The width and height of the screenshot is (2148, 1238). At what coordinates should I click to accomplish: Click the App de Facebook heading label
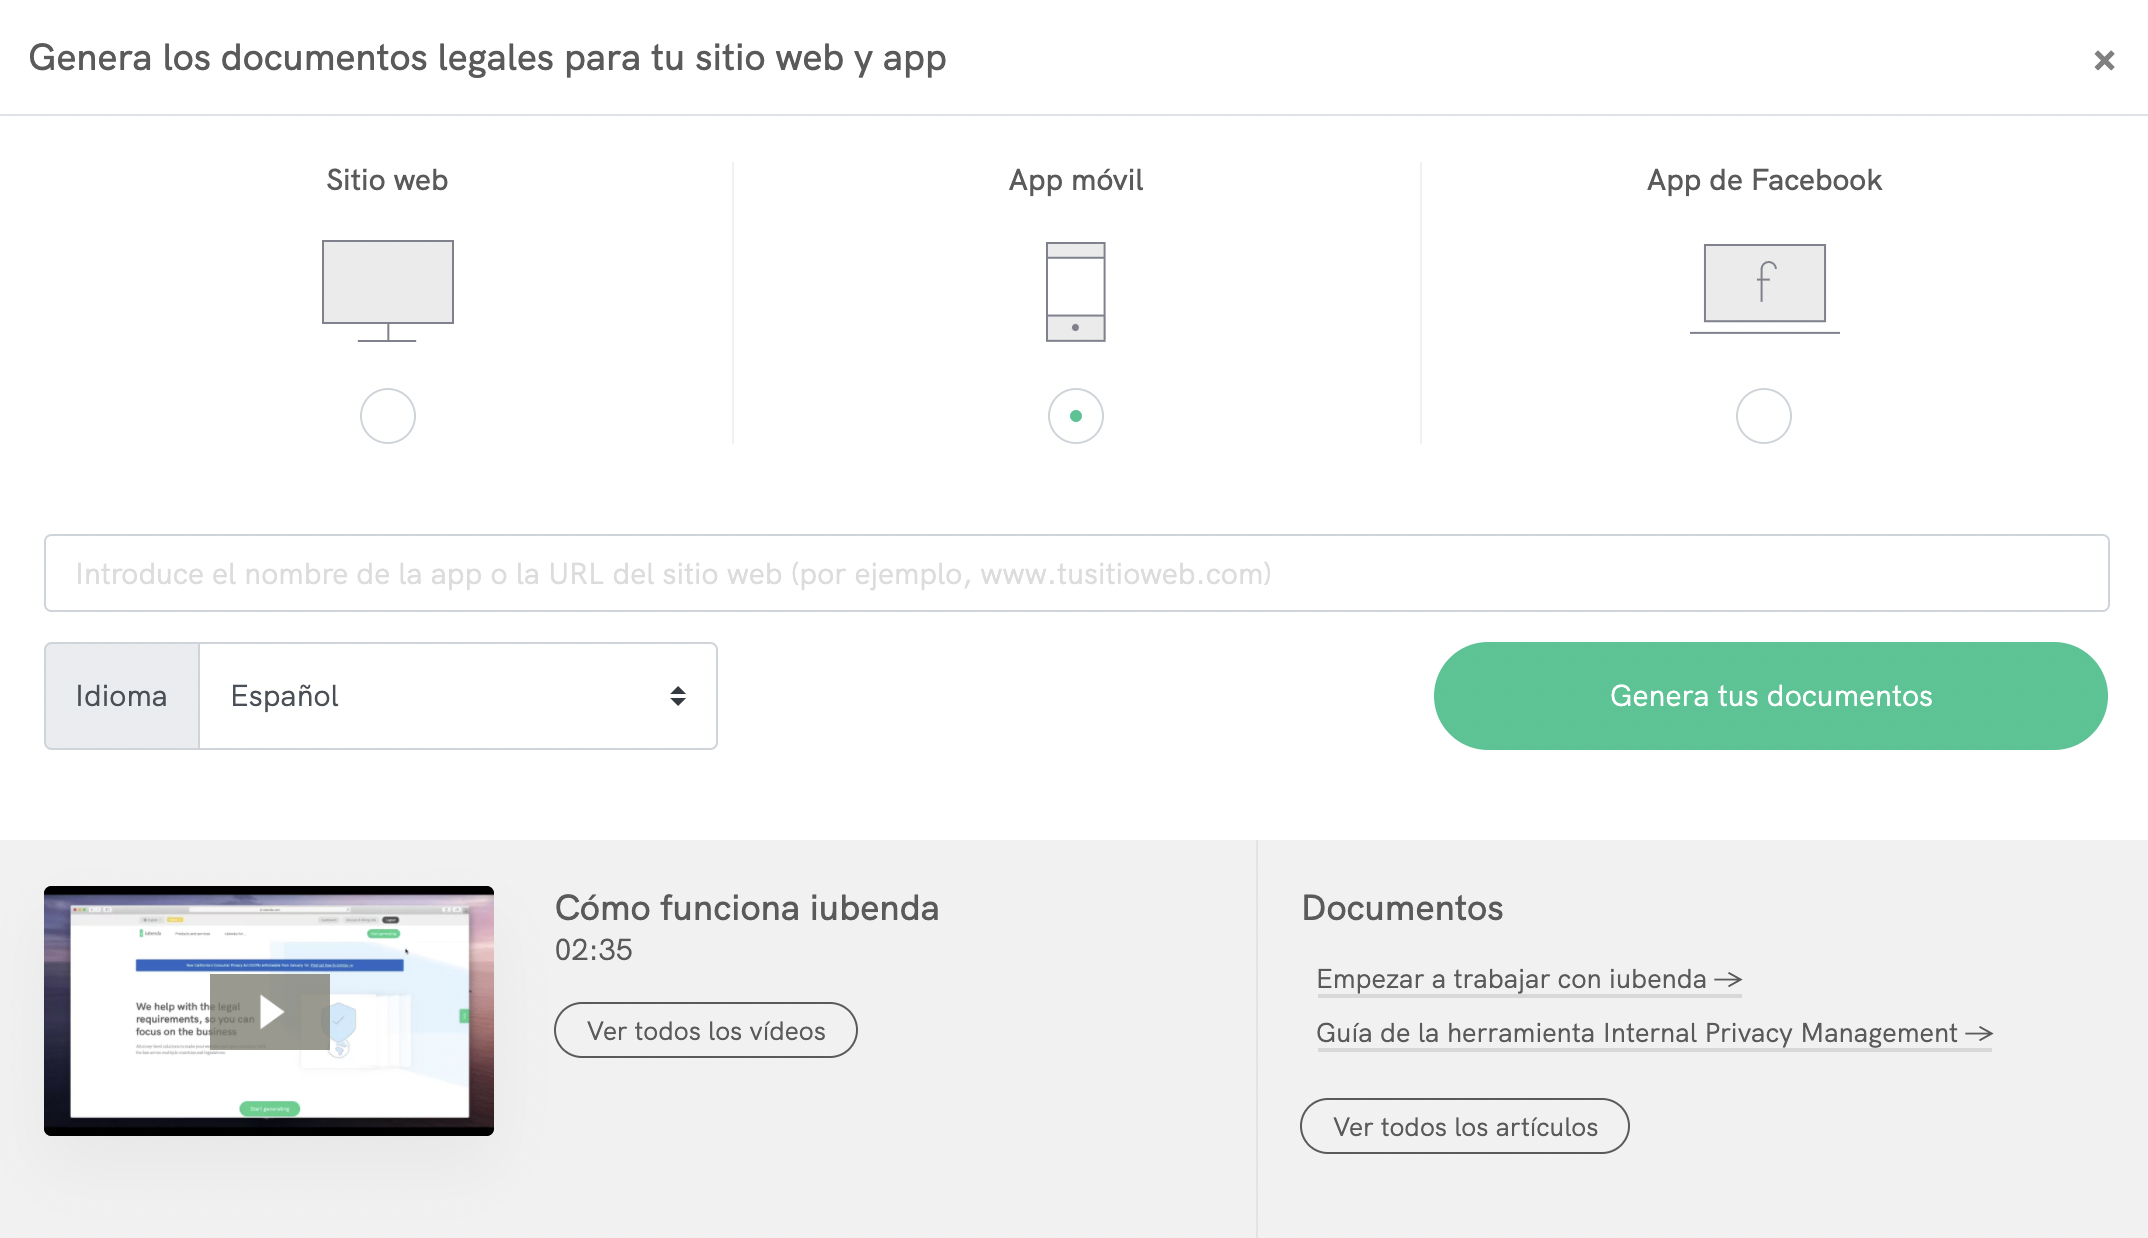pos(1764,180)
